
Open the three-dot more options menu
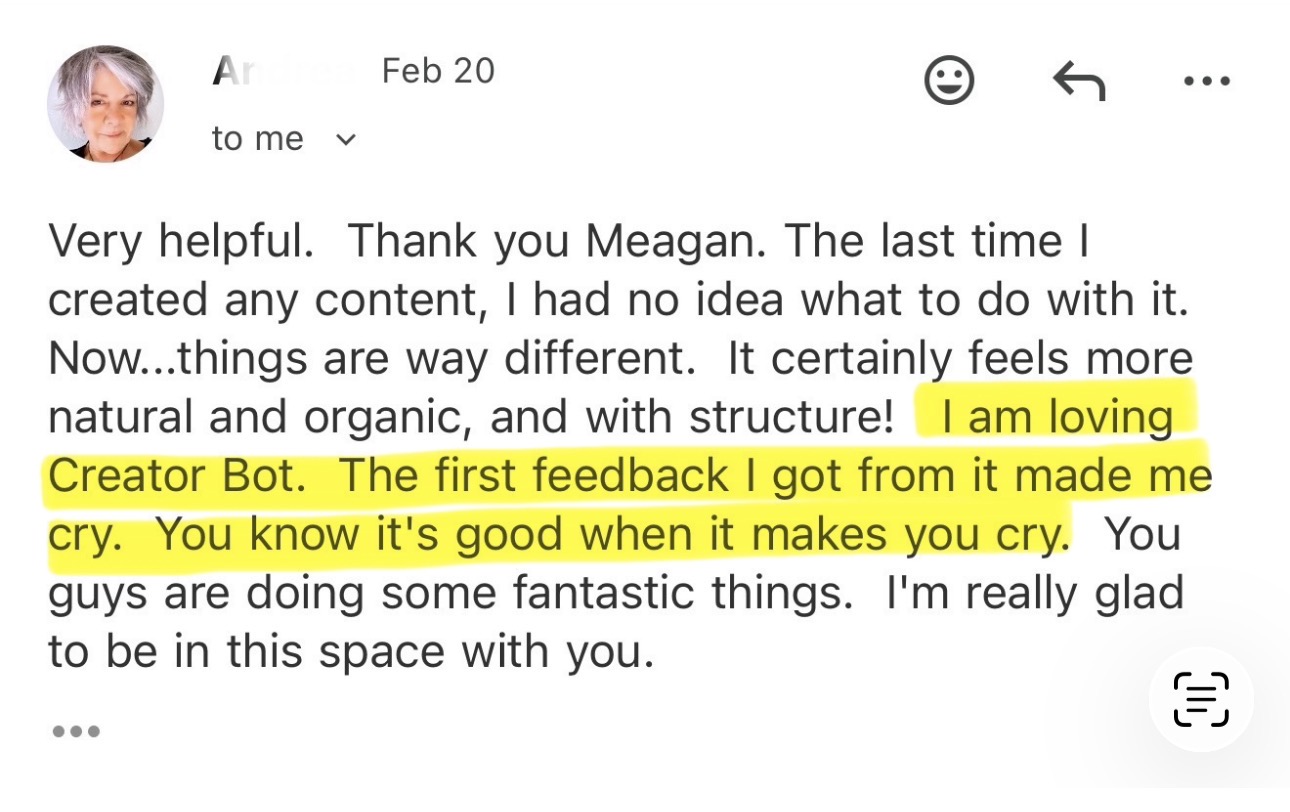pyautogui.click(x=1206, y=81)
